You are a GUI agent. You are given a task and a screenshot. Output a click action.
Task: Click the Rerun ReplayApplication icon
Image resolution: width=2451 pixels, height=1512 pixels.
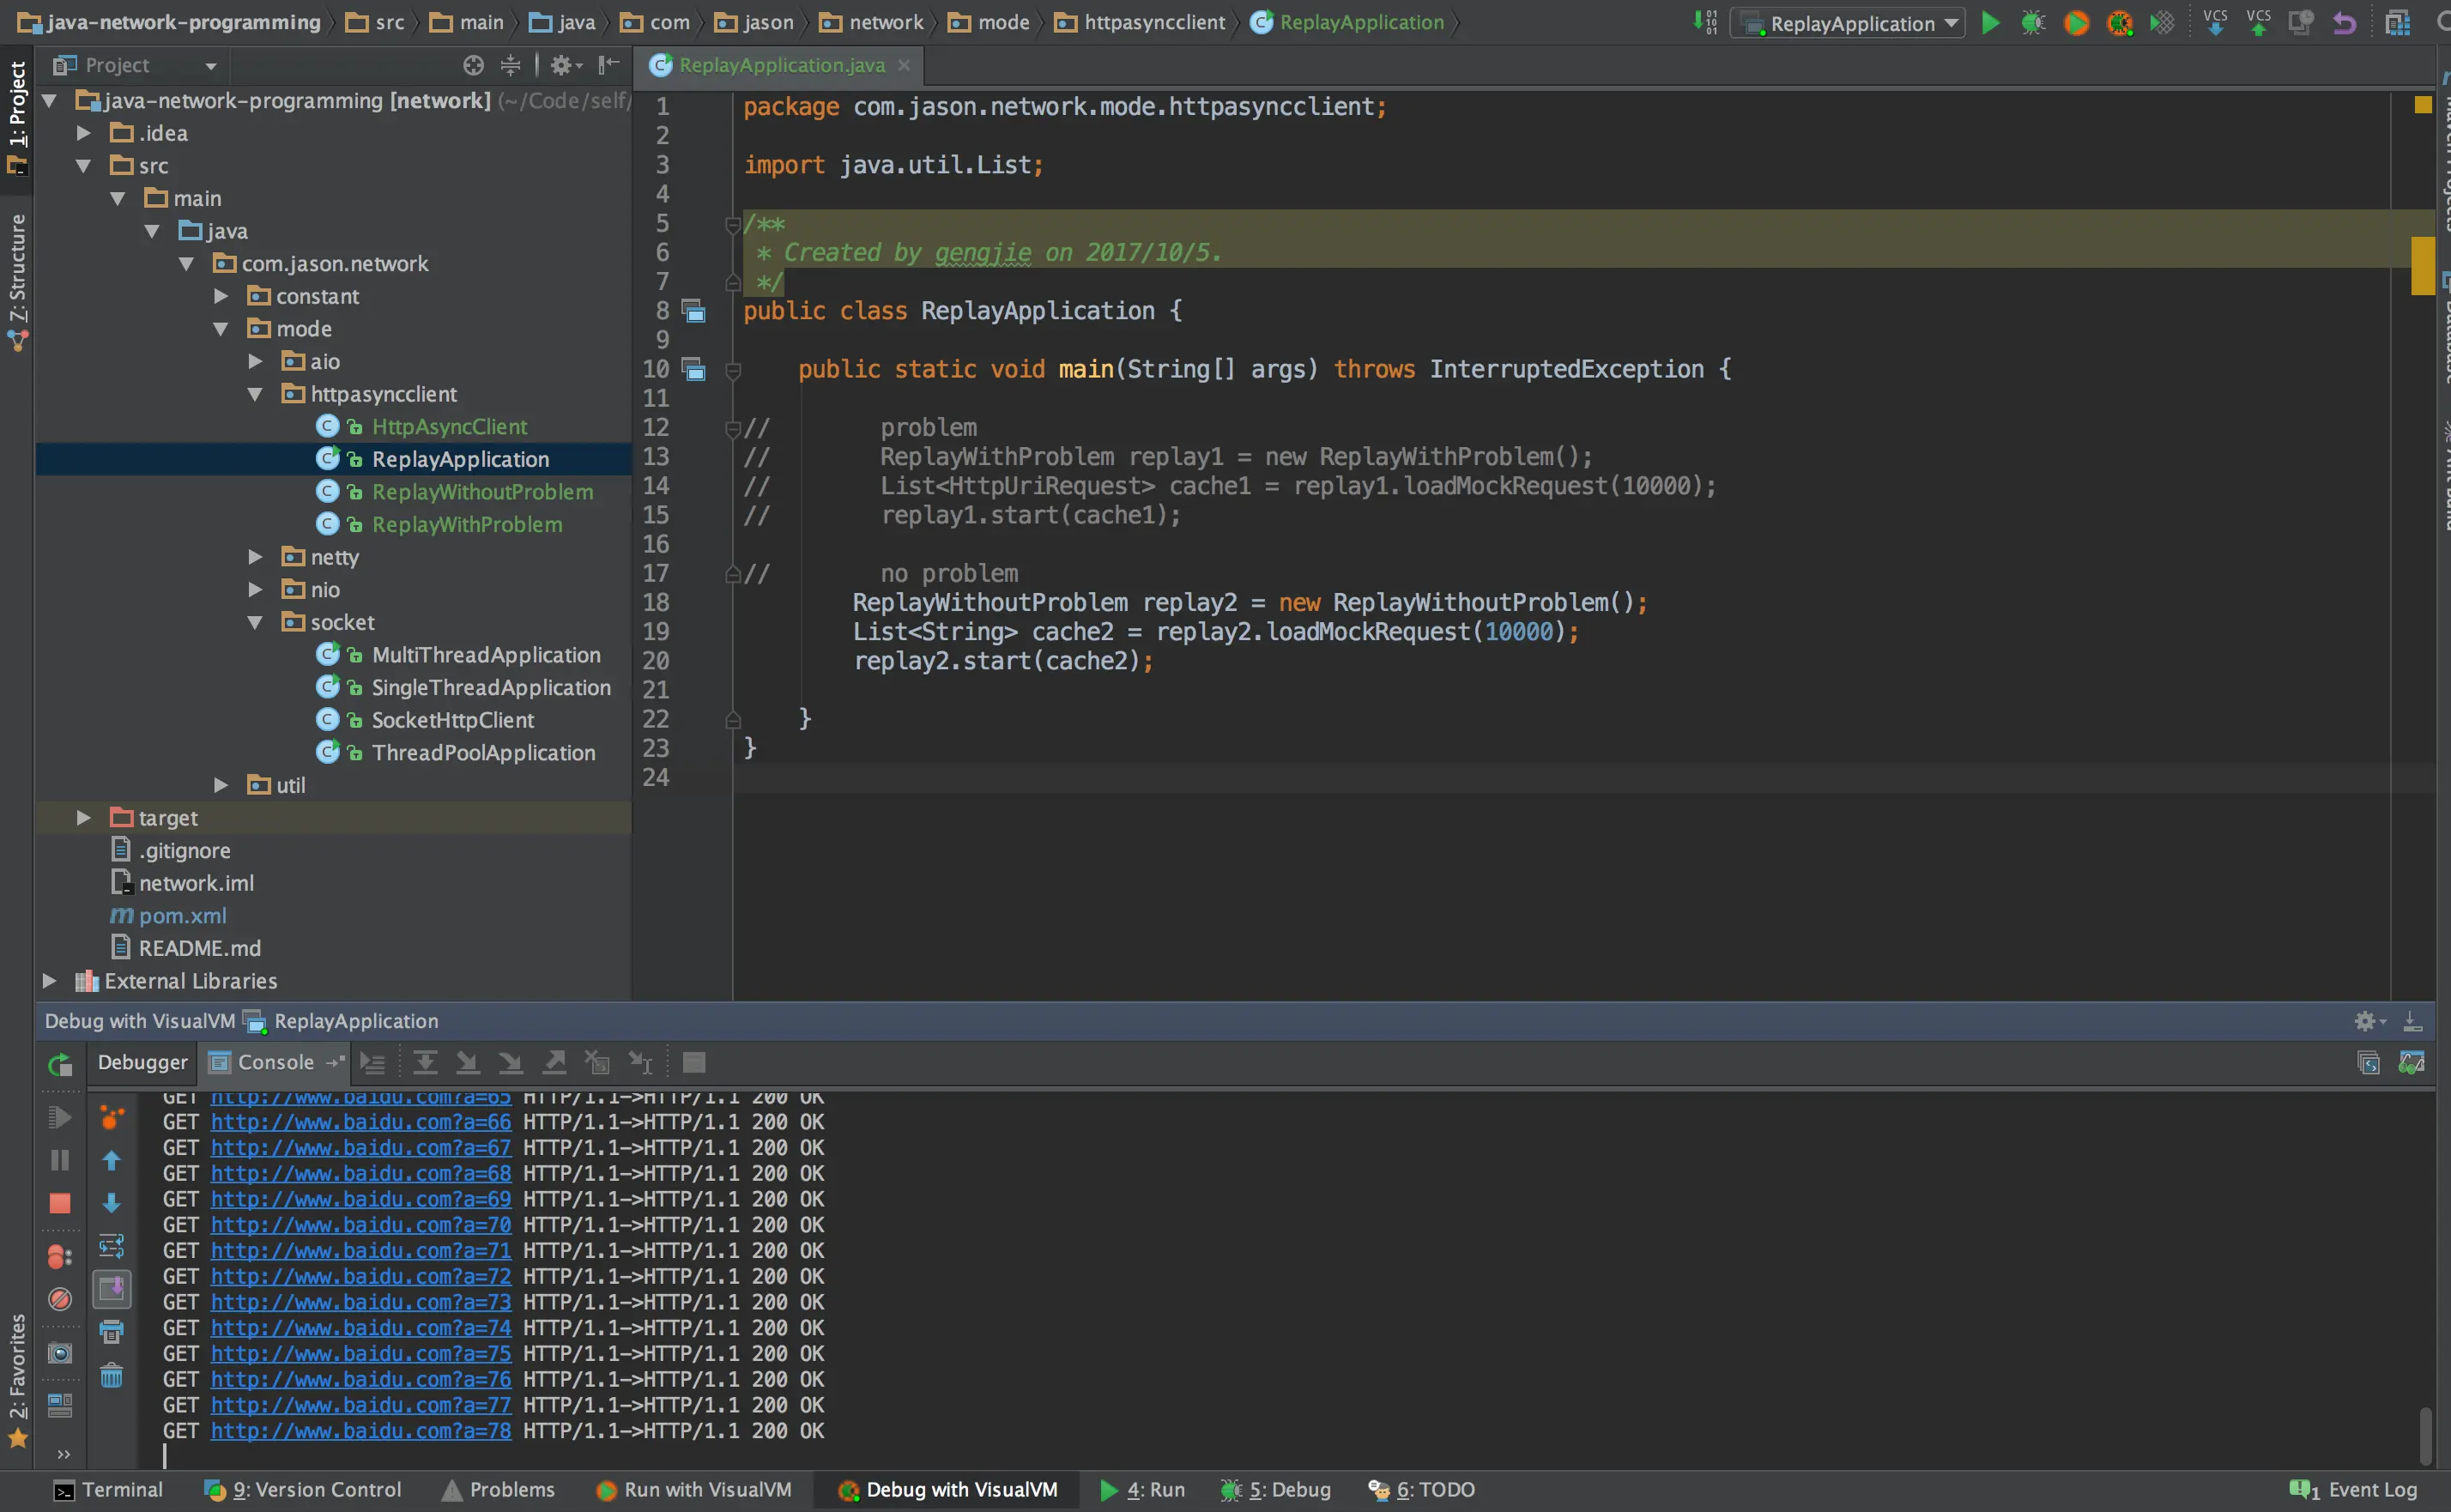tap(60, 1064)
